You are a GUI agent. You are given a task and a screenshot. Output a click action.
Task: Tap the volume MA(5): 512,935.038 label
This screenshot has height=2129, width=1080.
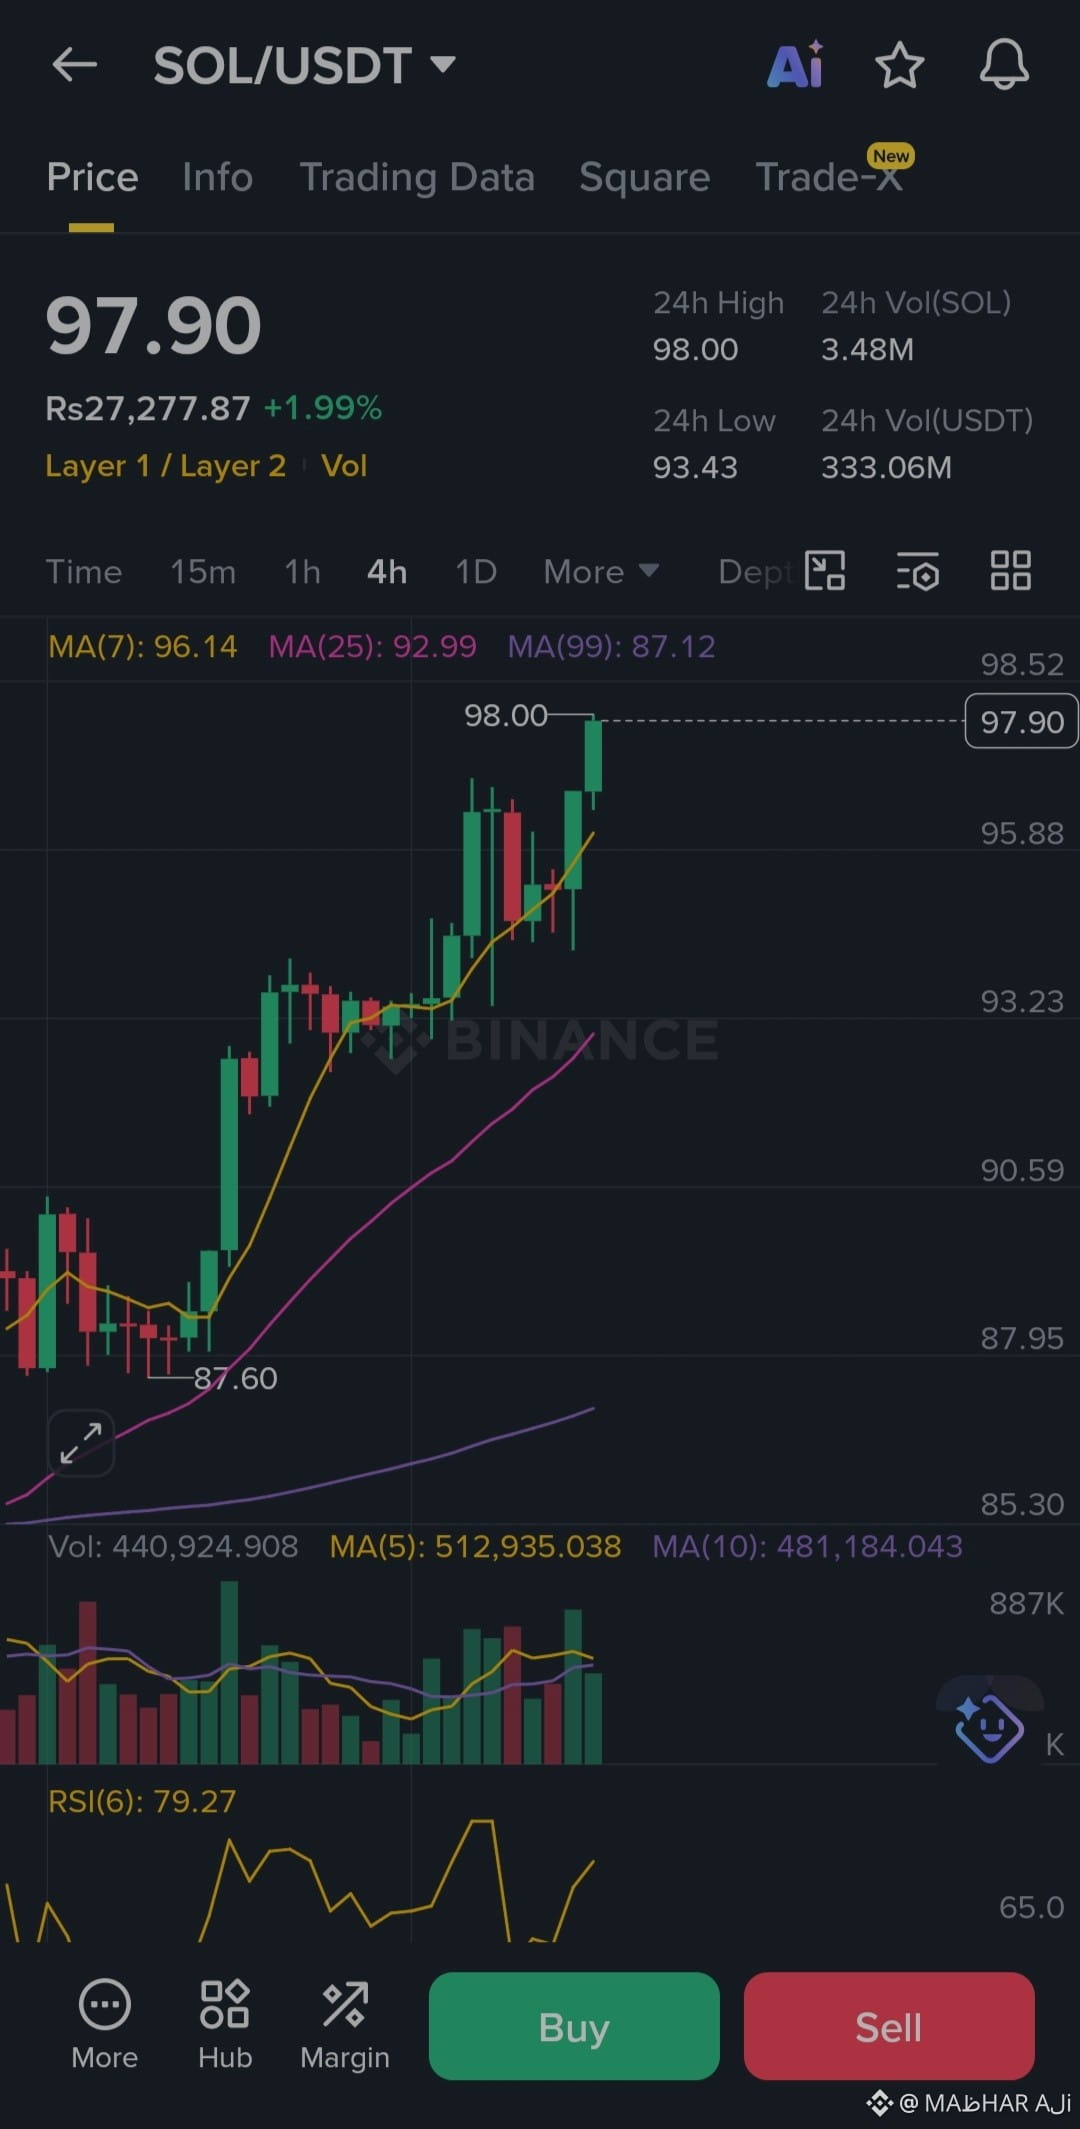click(476, 1546)
